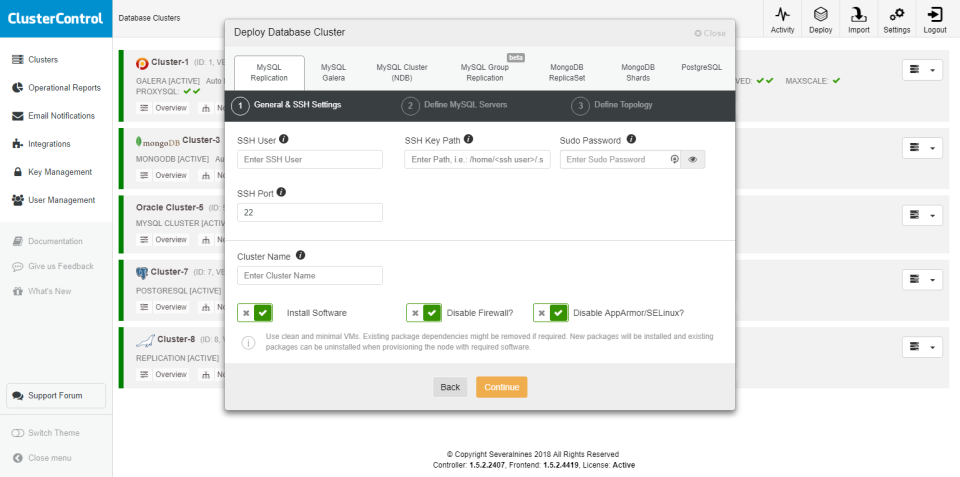Open Oracle Cluster-5 Overview tab
The width and height of the screenshot is (960, 477).
tap(163, 240)
